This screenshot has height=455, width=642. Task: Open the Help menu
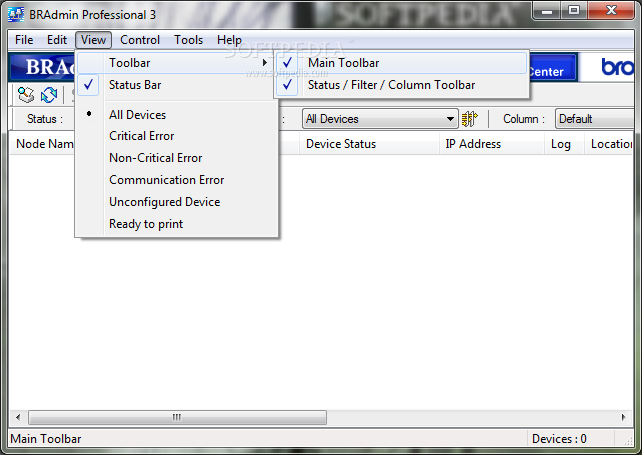click(x=229, y=40)
